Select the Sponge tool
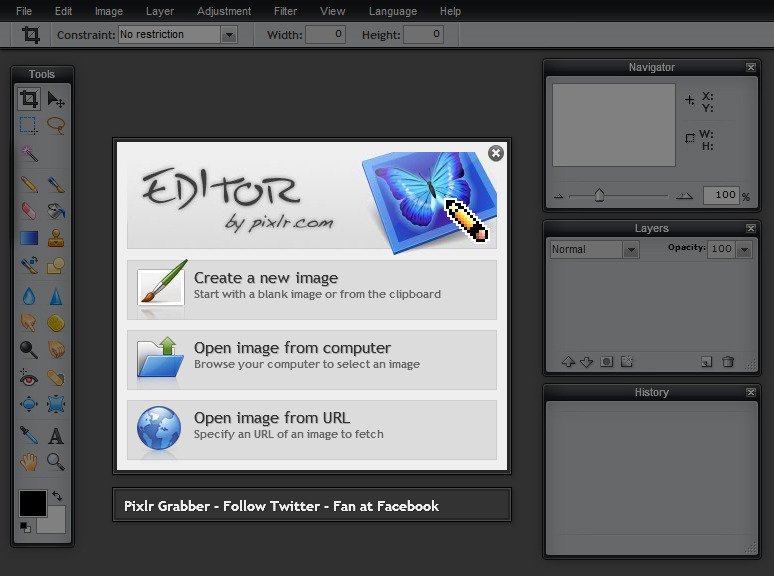 pos(56,323)
